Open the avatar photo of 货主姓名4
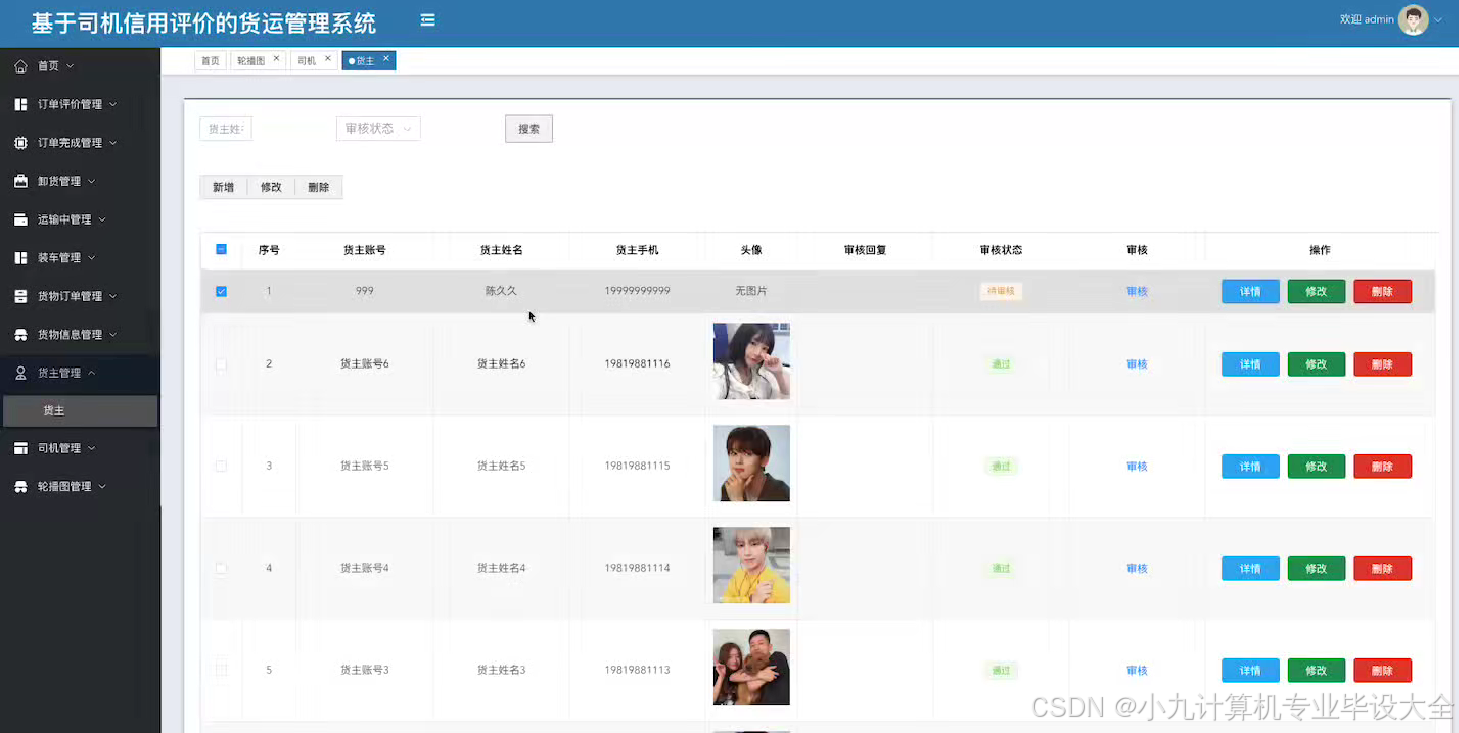Screen dimensions: 1459x733 [x=751, y=565]
